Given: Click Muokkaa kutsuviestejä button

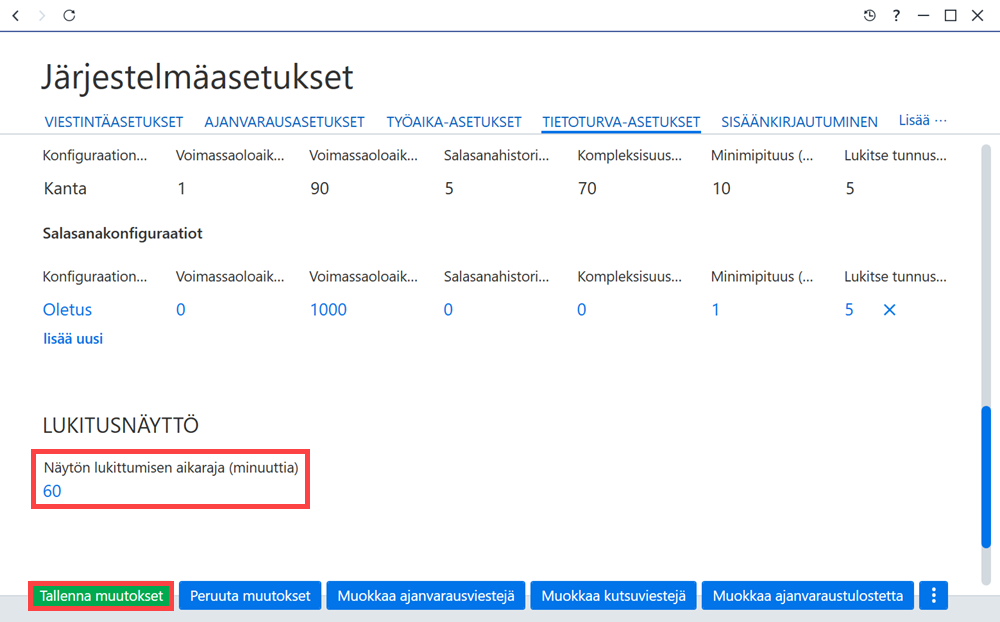Looking at the screenshot, I should (x=614, y=596).
